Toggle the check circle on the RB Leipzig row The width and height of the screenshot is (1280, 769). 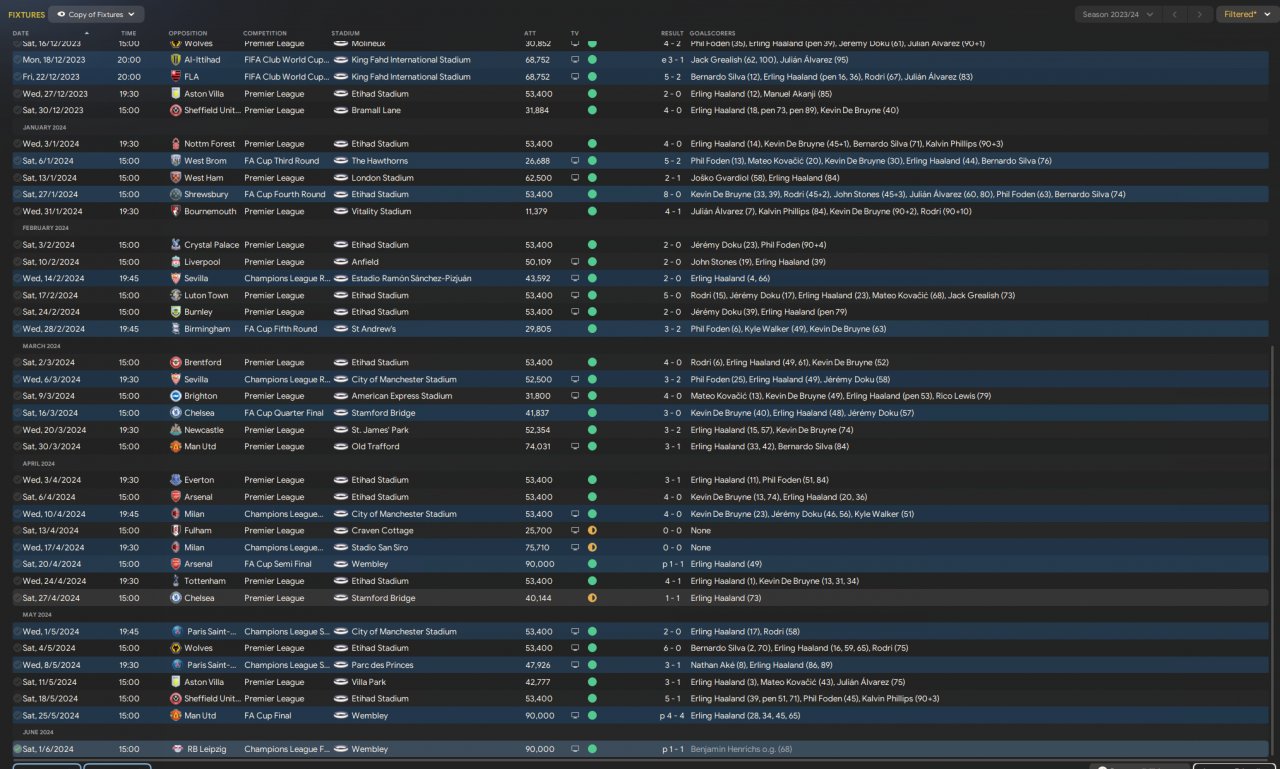coord(17,749)
